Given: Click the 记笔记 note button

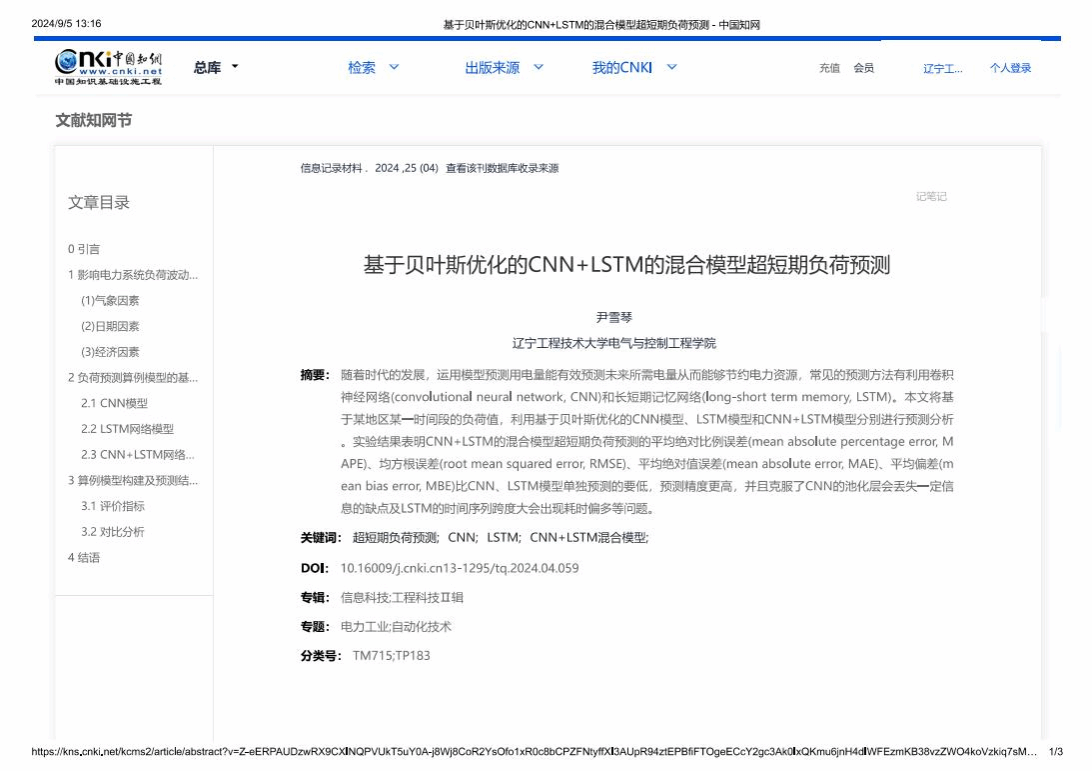Looking at the screenshot, I should [x=930, y=196].
